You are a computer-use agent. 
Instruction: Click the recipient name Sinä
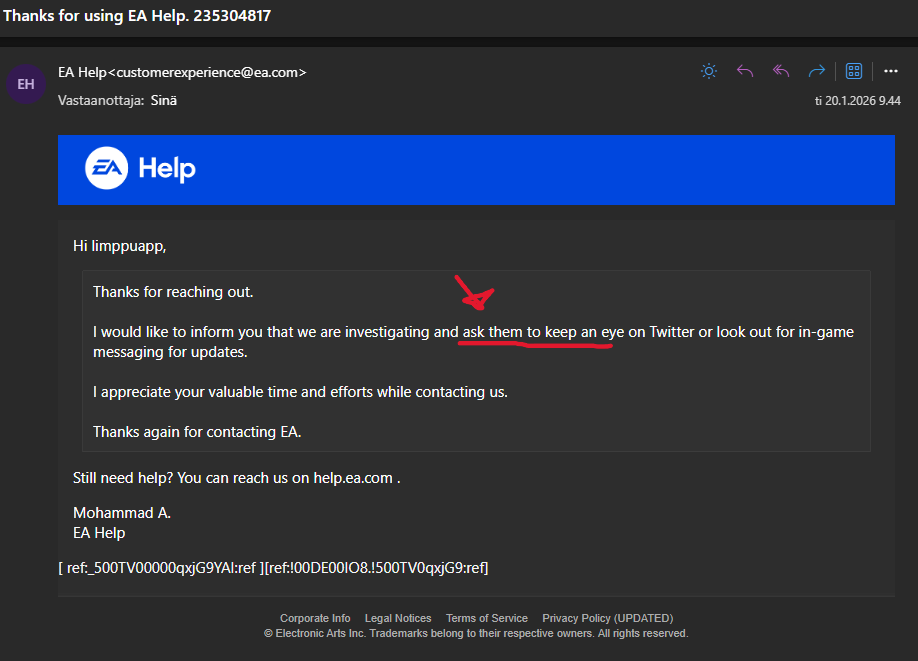click(164, 101)
